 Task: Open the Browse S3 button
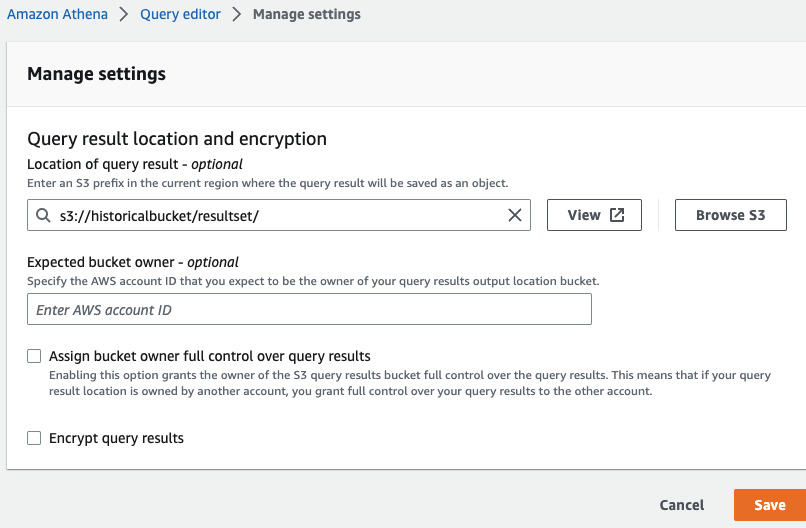(730, 215)
